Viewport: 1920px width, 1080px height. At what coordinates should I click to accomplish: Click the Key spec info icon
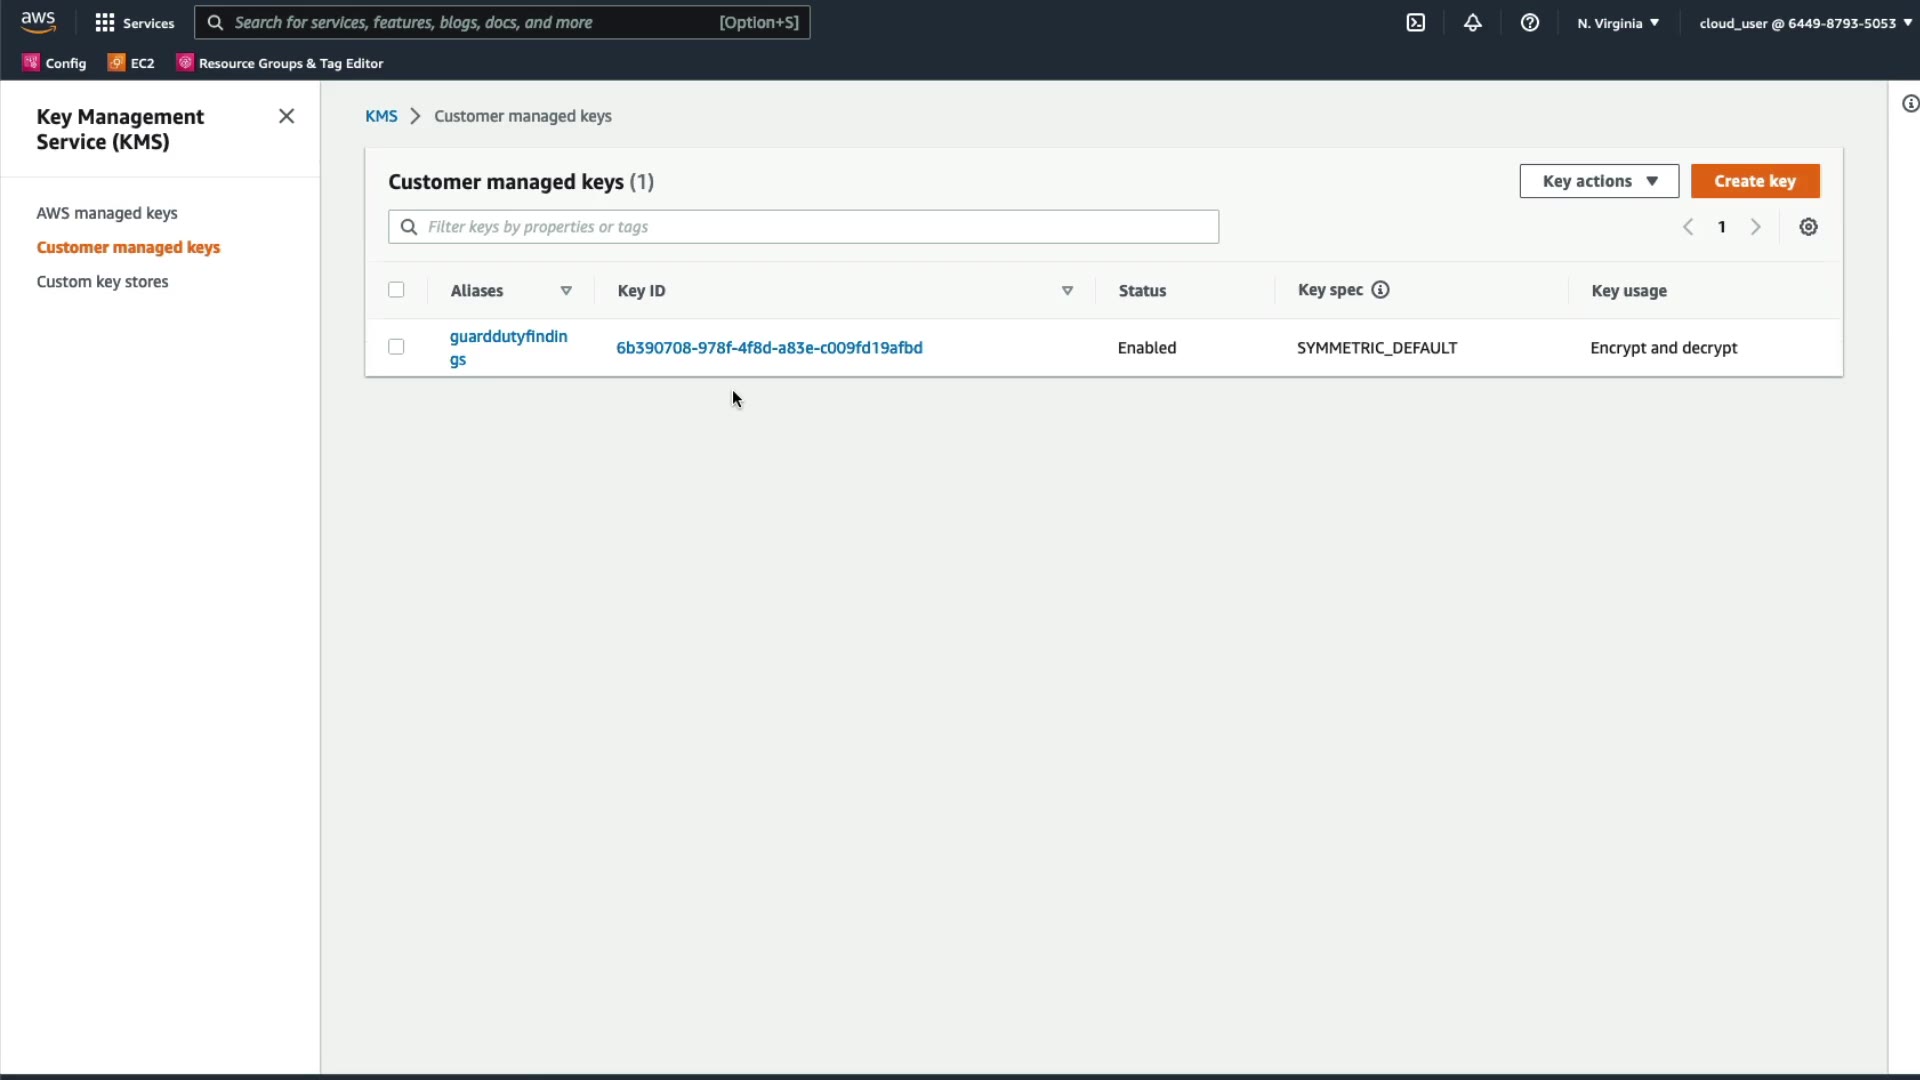pyautogui.click(x=1380, y=290)
